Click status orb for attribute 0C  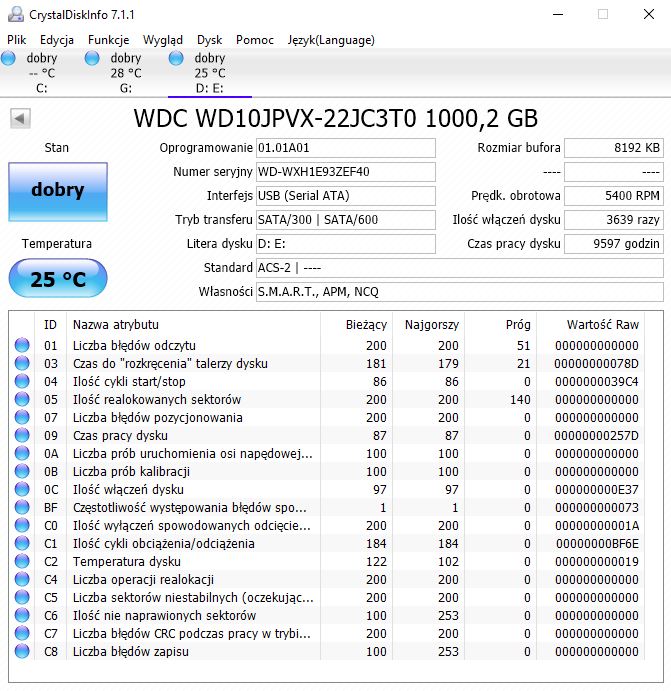(22, 490)
